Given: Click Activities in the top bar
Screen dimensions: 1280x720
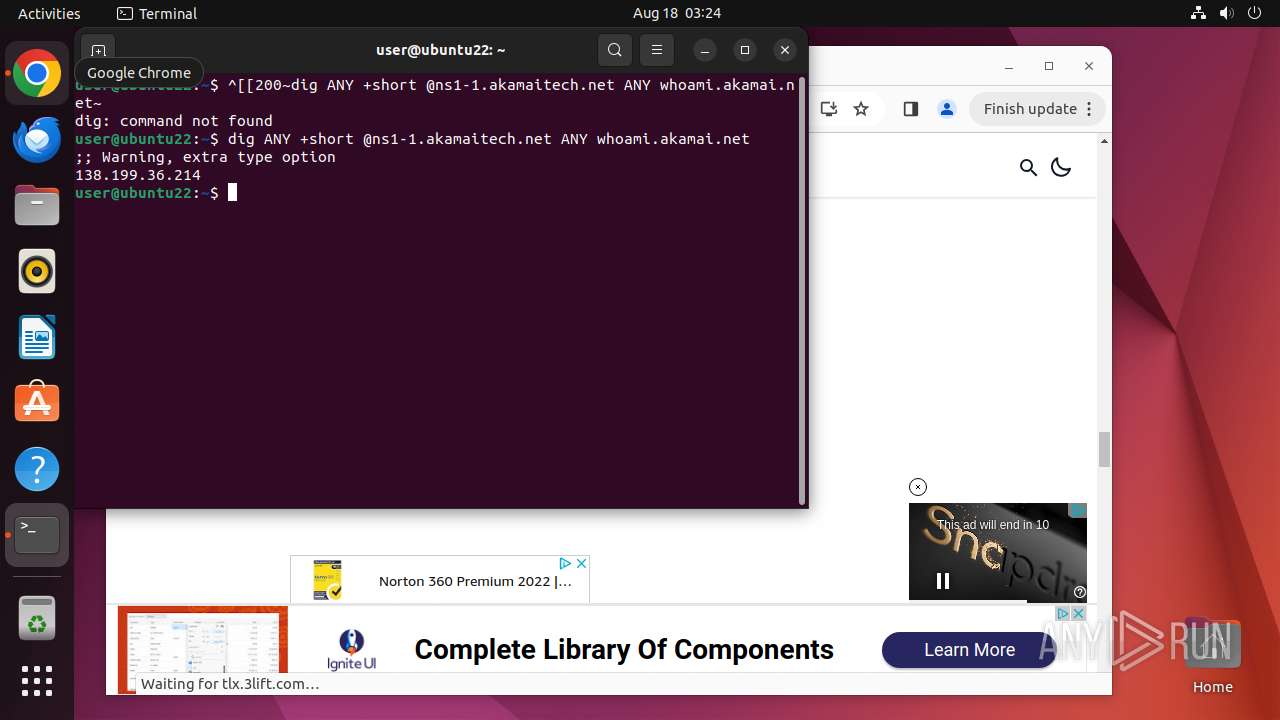Looking at the screenshot, I should (x=49, y=13).
